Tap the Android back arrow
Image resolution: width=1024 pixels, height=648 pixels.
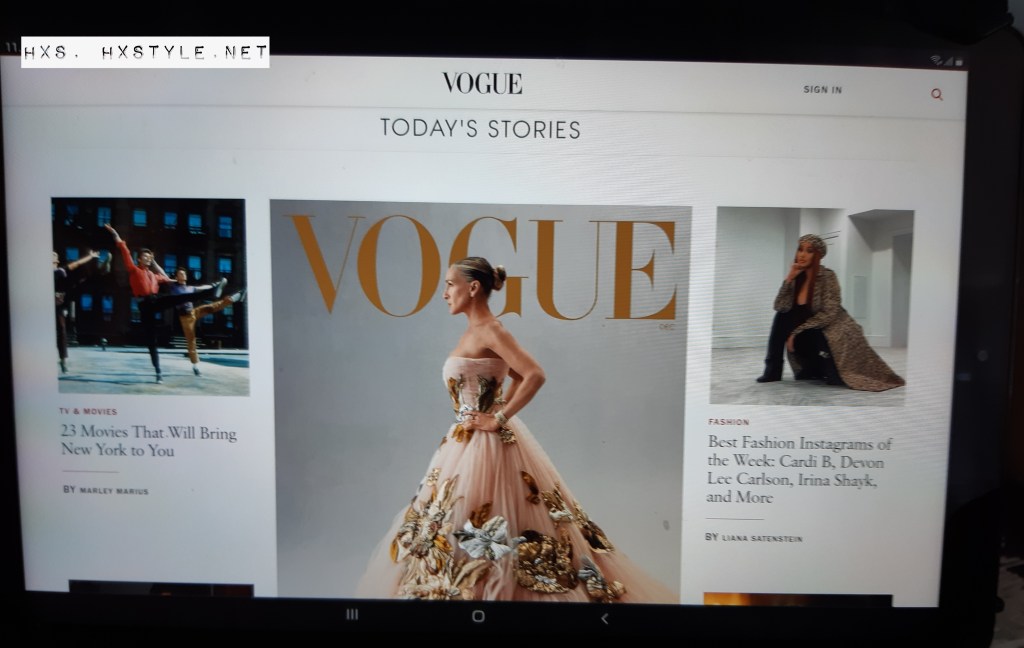pyautogui.click(x=604, y=618)
